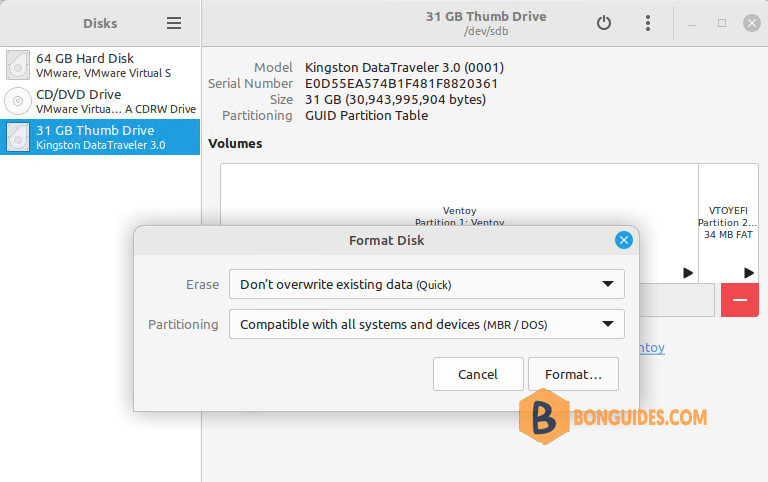The image size is (768, 482).
Task: Minimize the Disks window
Action: 692,24
